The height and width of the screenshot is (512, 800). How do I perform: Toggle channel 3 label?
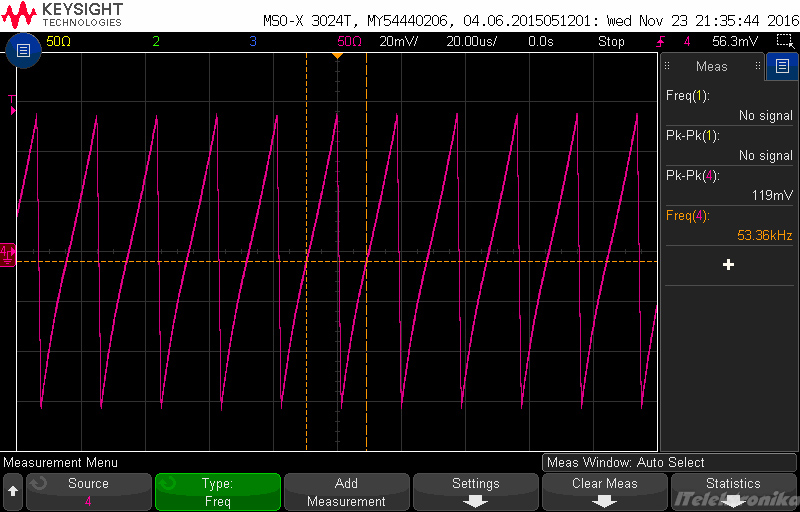point(253,42)
